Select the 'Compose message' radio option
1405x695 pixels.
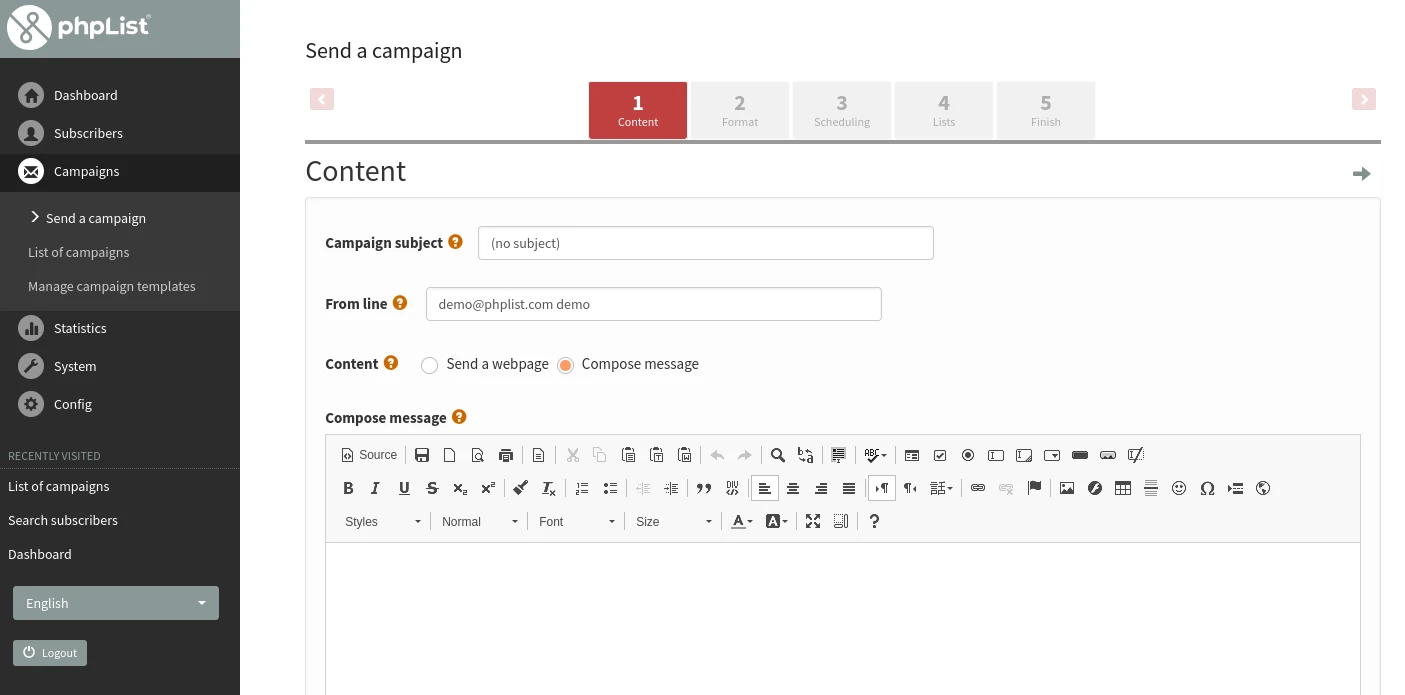coord(566,365)
